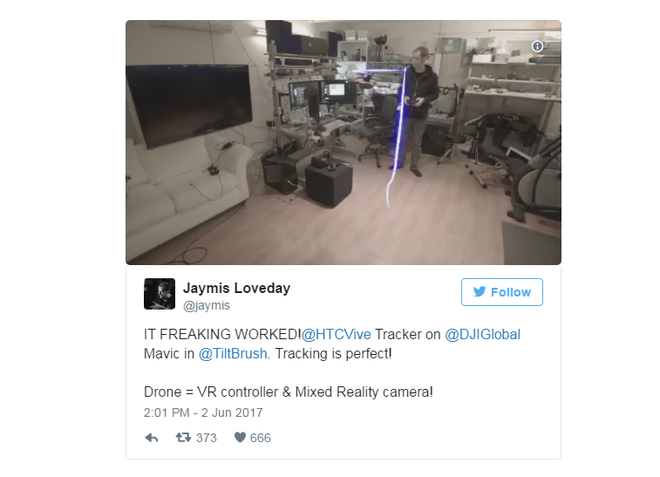Click the Twitter bird icon in Follow

tap(479, 291)
